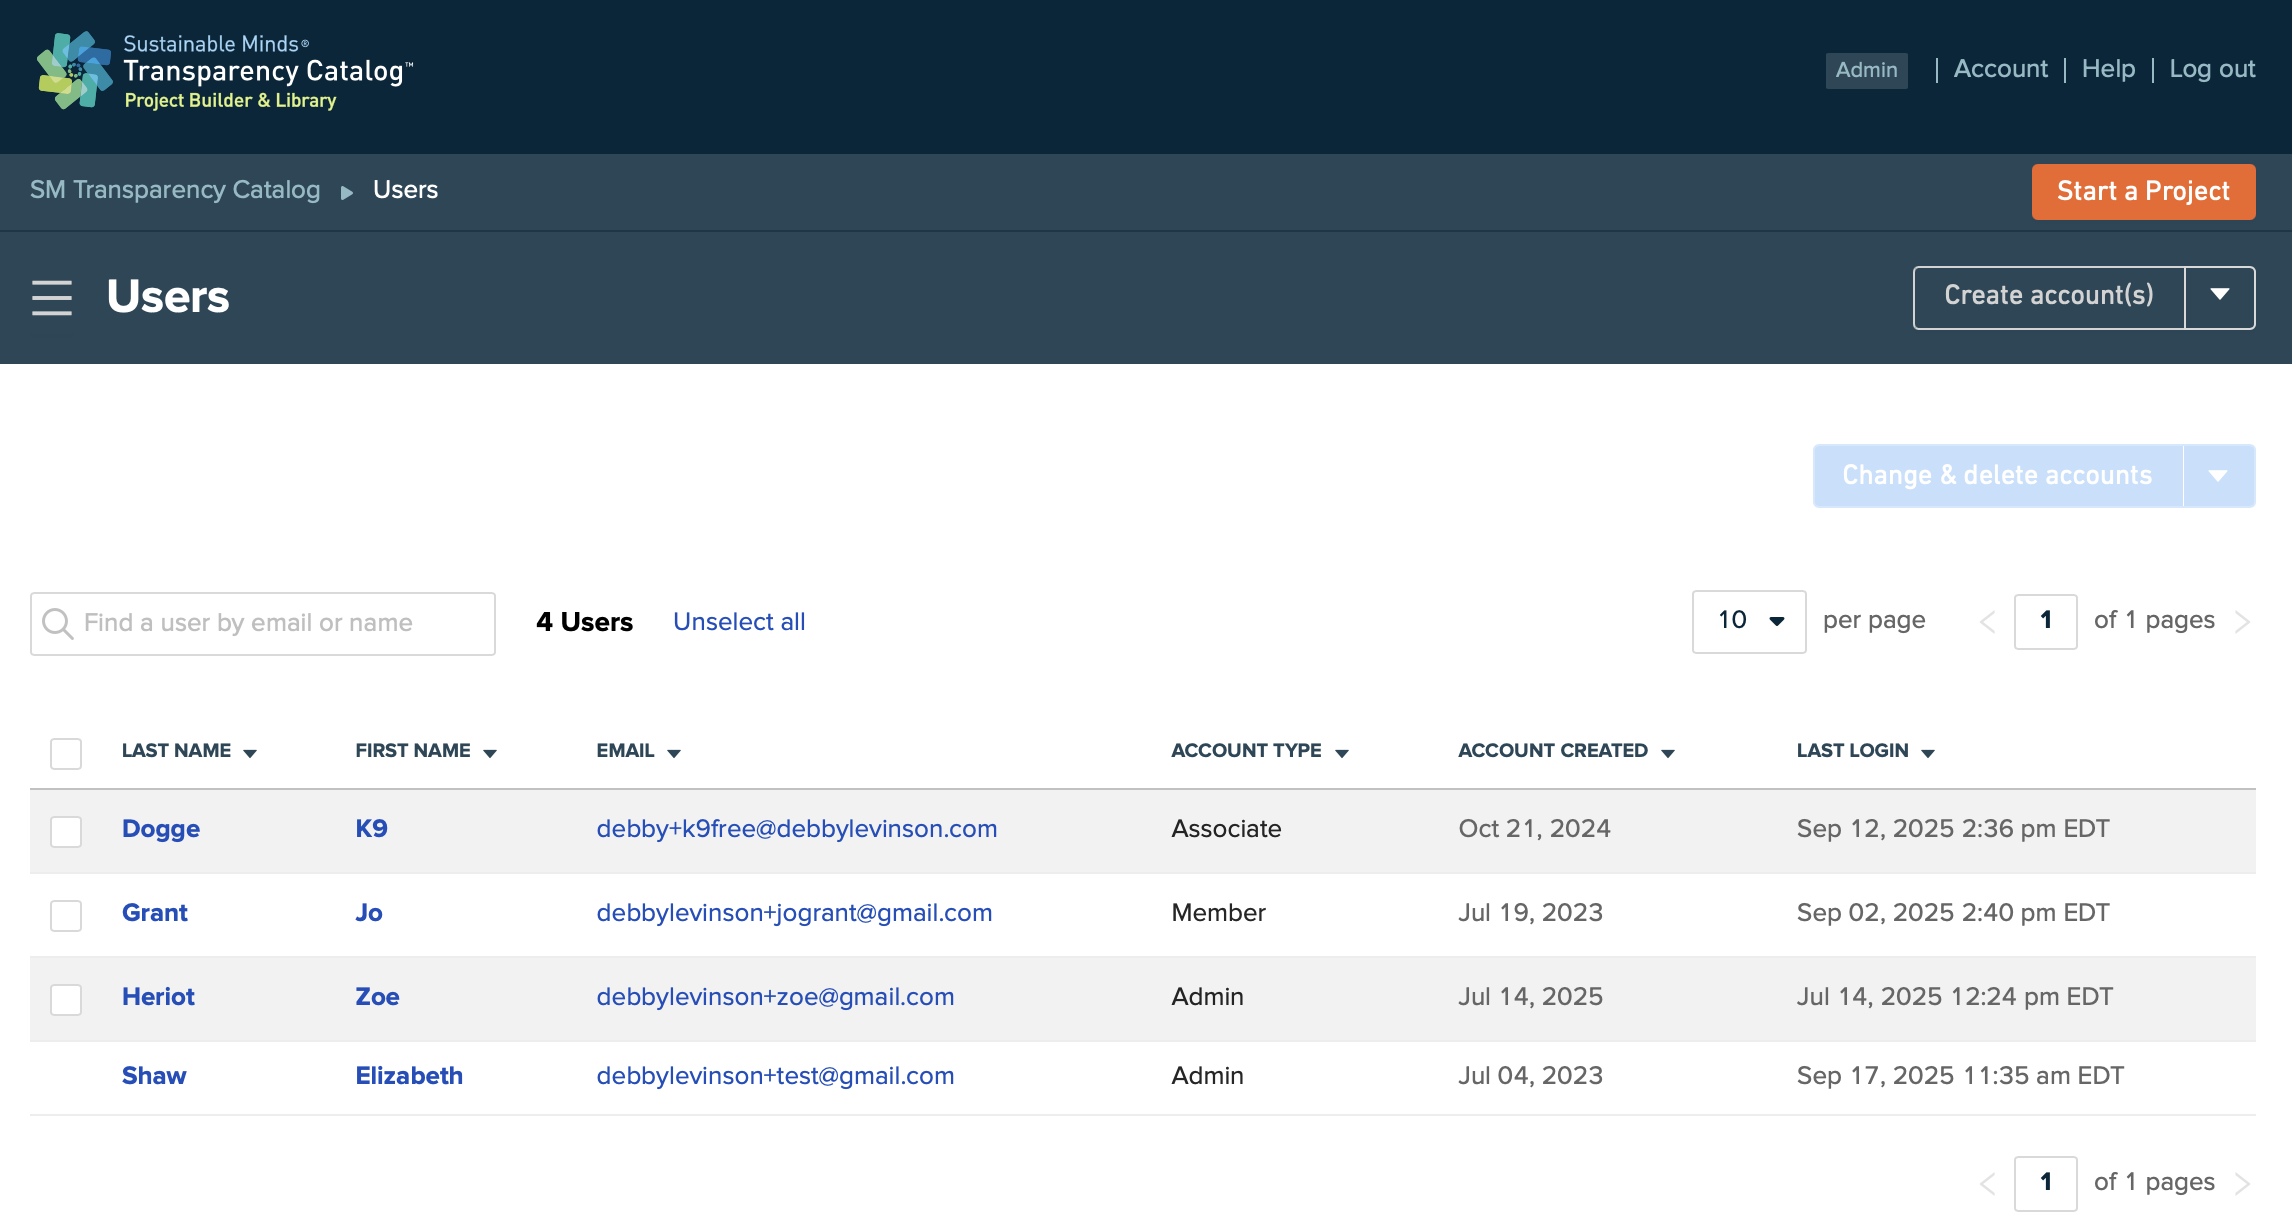
Task: Click Admin account type for Heriot
Action: coord(1207,997)
